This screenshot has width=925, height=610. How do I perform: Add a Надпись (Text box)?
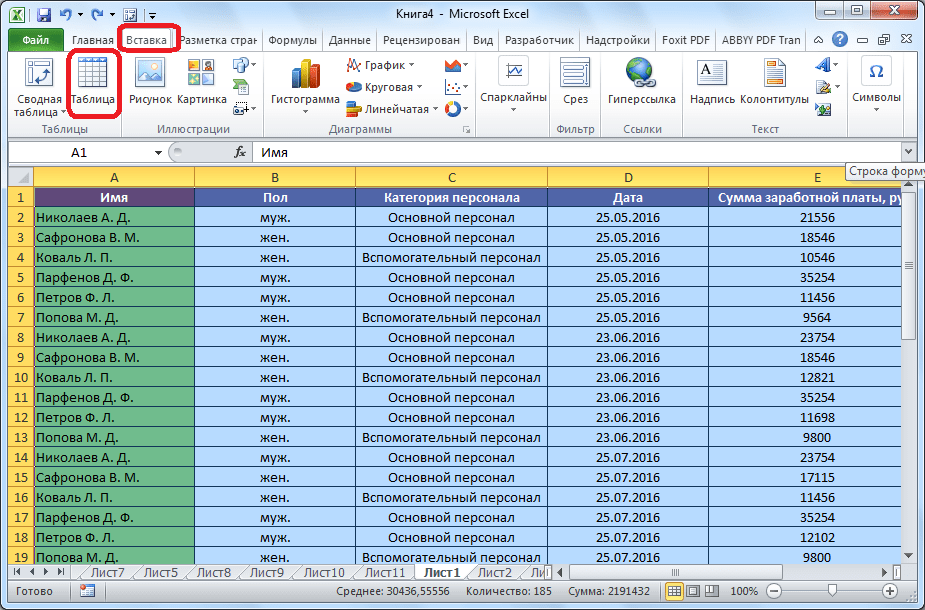coord(713,81)
